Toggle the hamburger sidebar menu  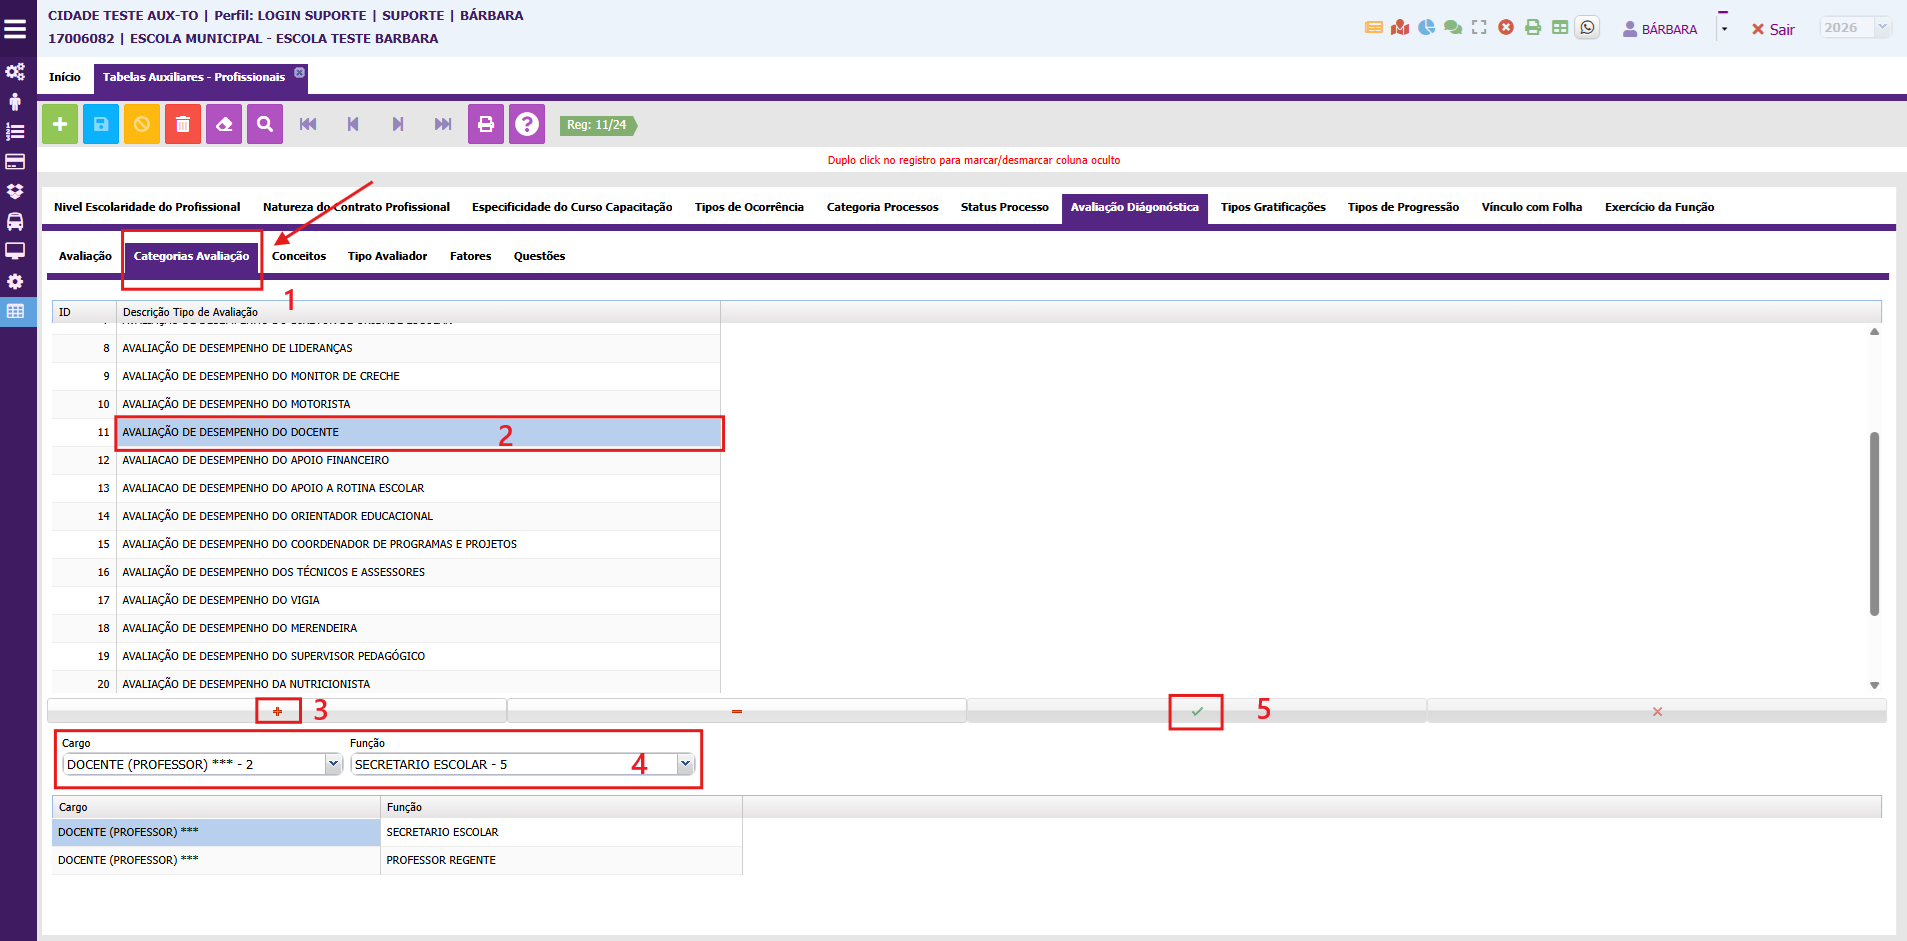pos(16,29)
